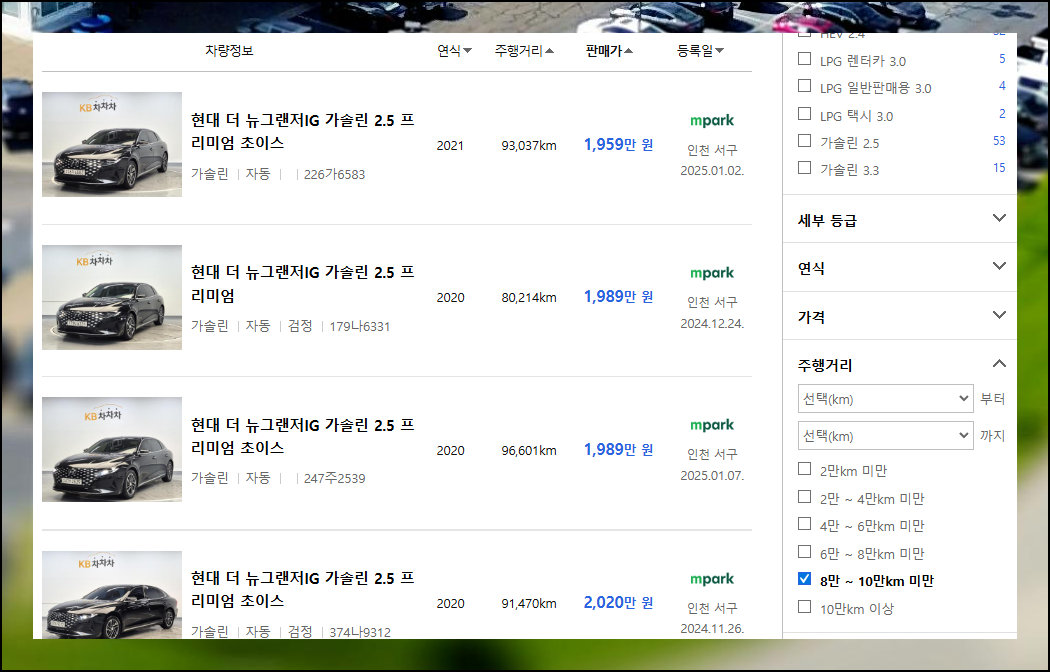Viewport: 1050px width, 672px height.
Task: Click the plate number 179나6331
Action: tap(360, 327)
